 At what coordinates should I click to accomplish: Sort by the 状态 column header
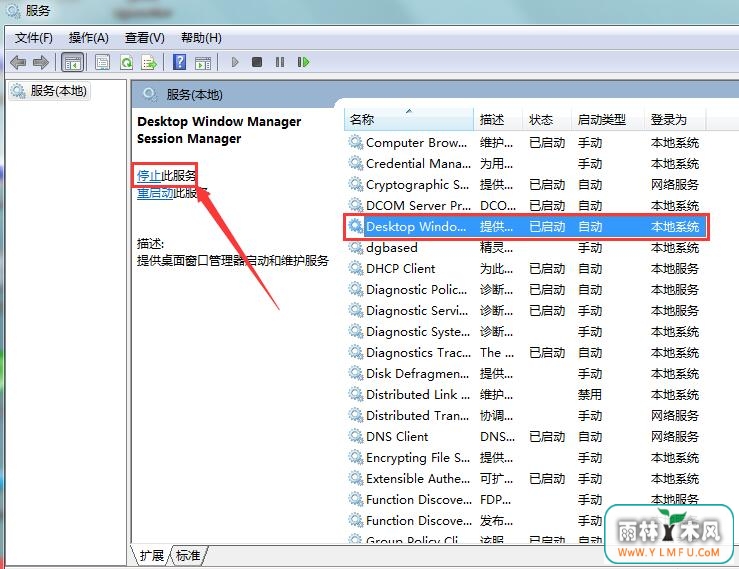[x=547, y=120]
